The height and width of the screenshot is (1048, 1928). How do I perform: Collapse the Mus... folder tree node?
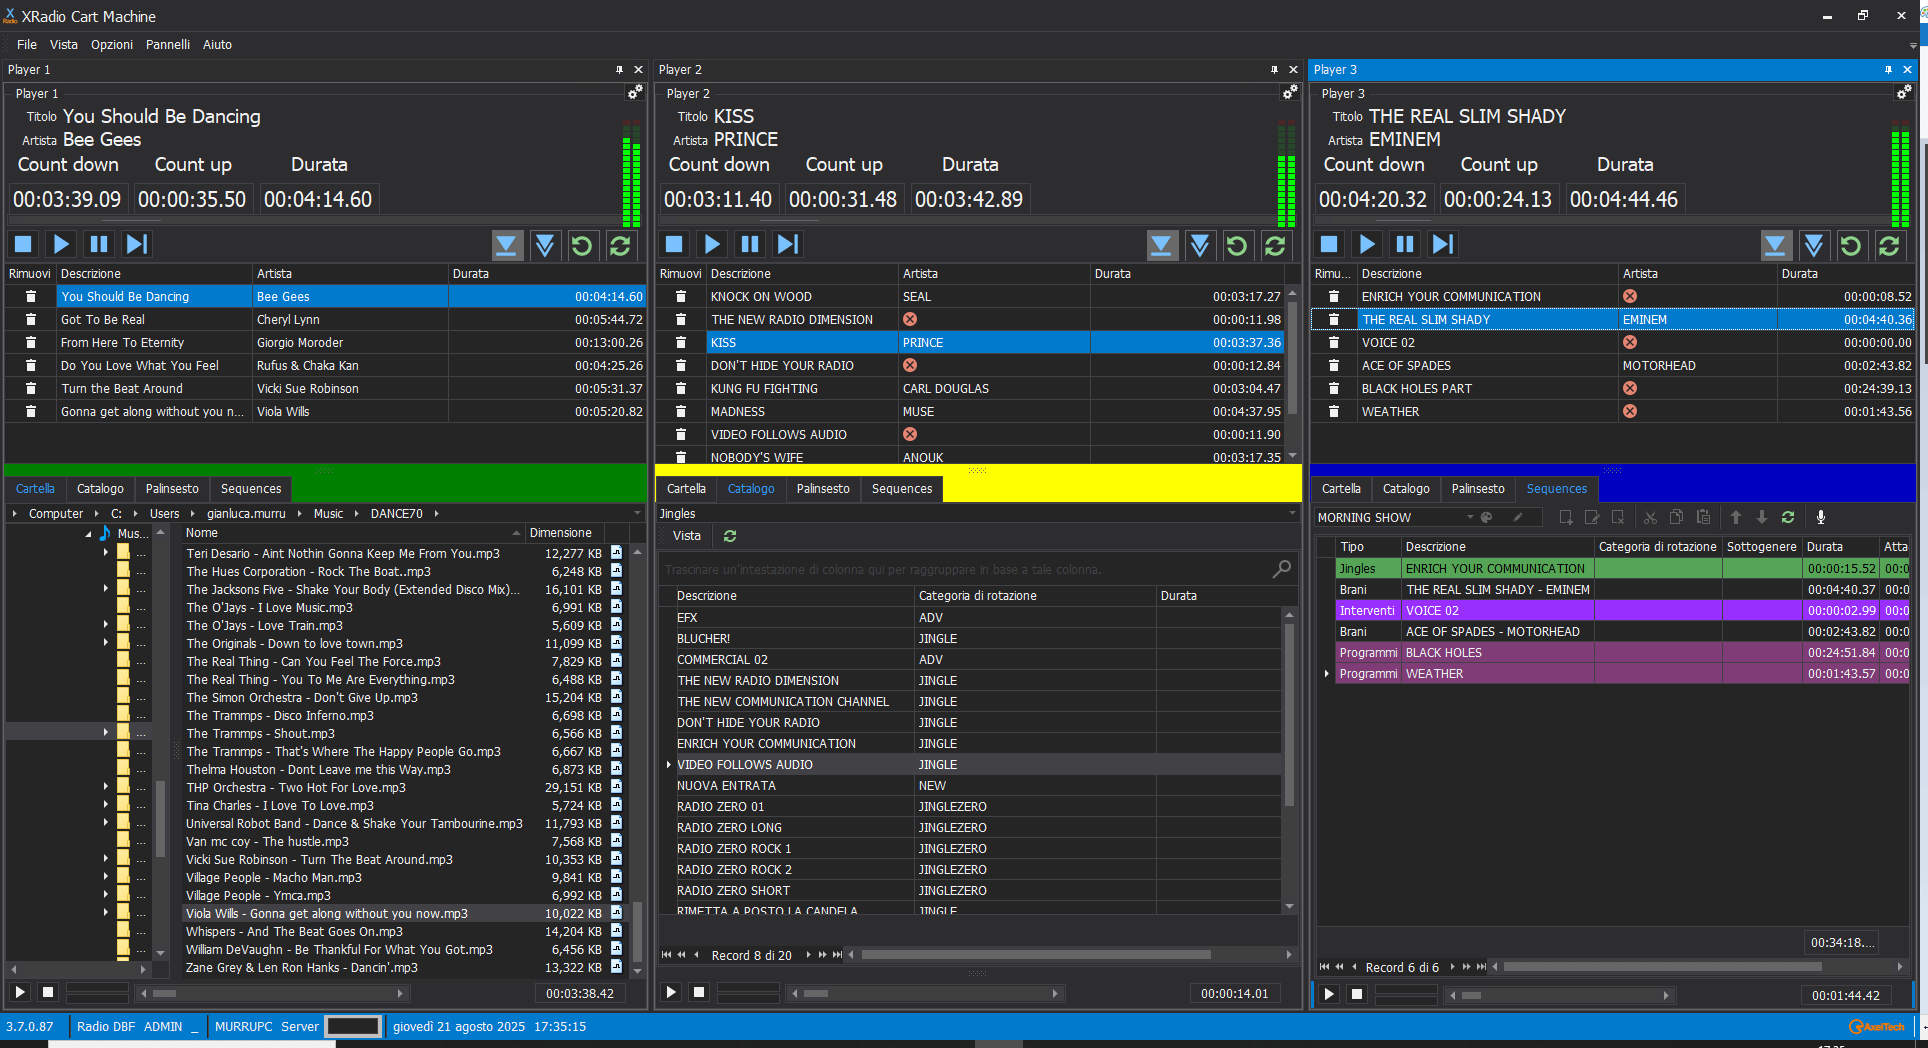[x=88, y=534]
